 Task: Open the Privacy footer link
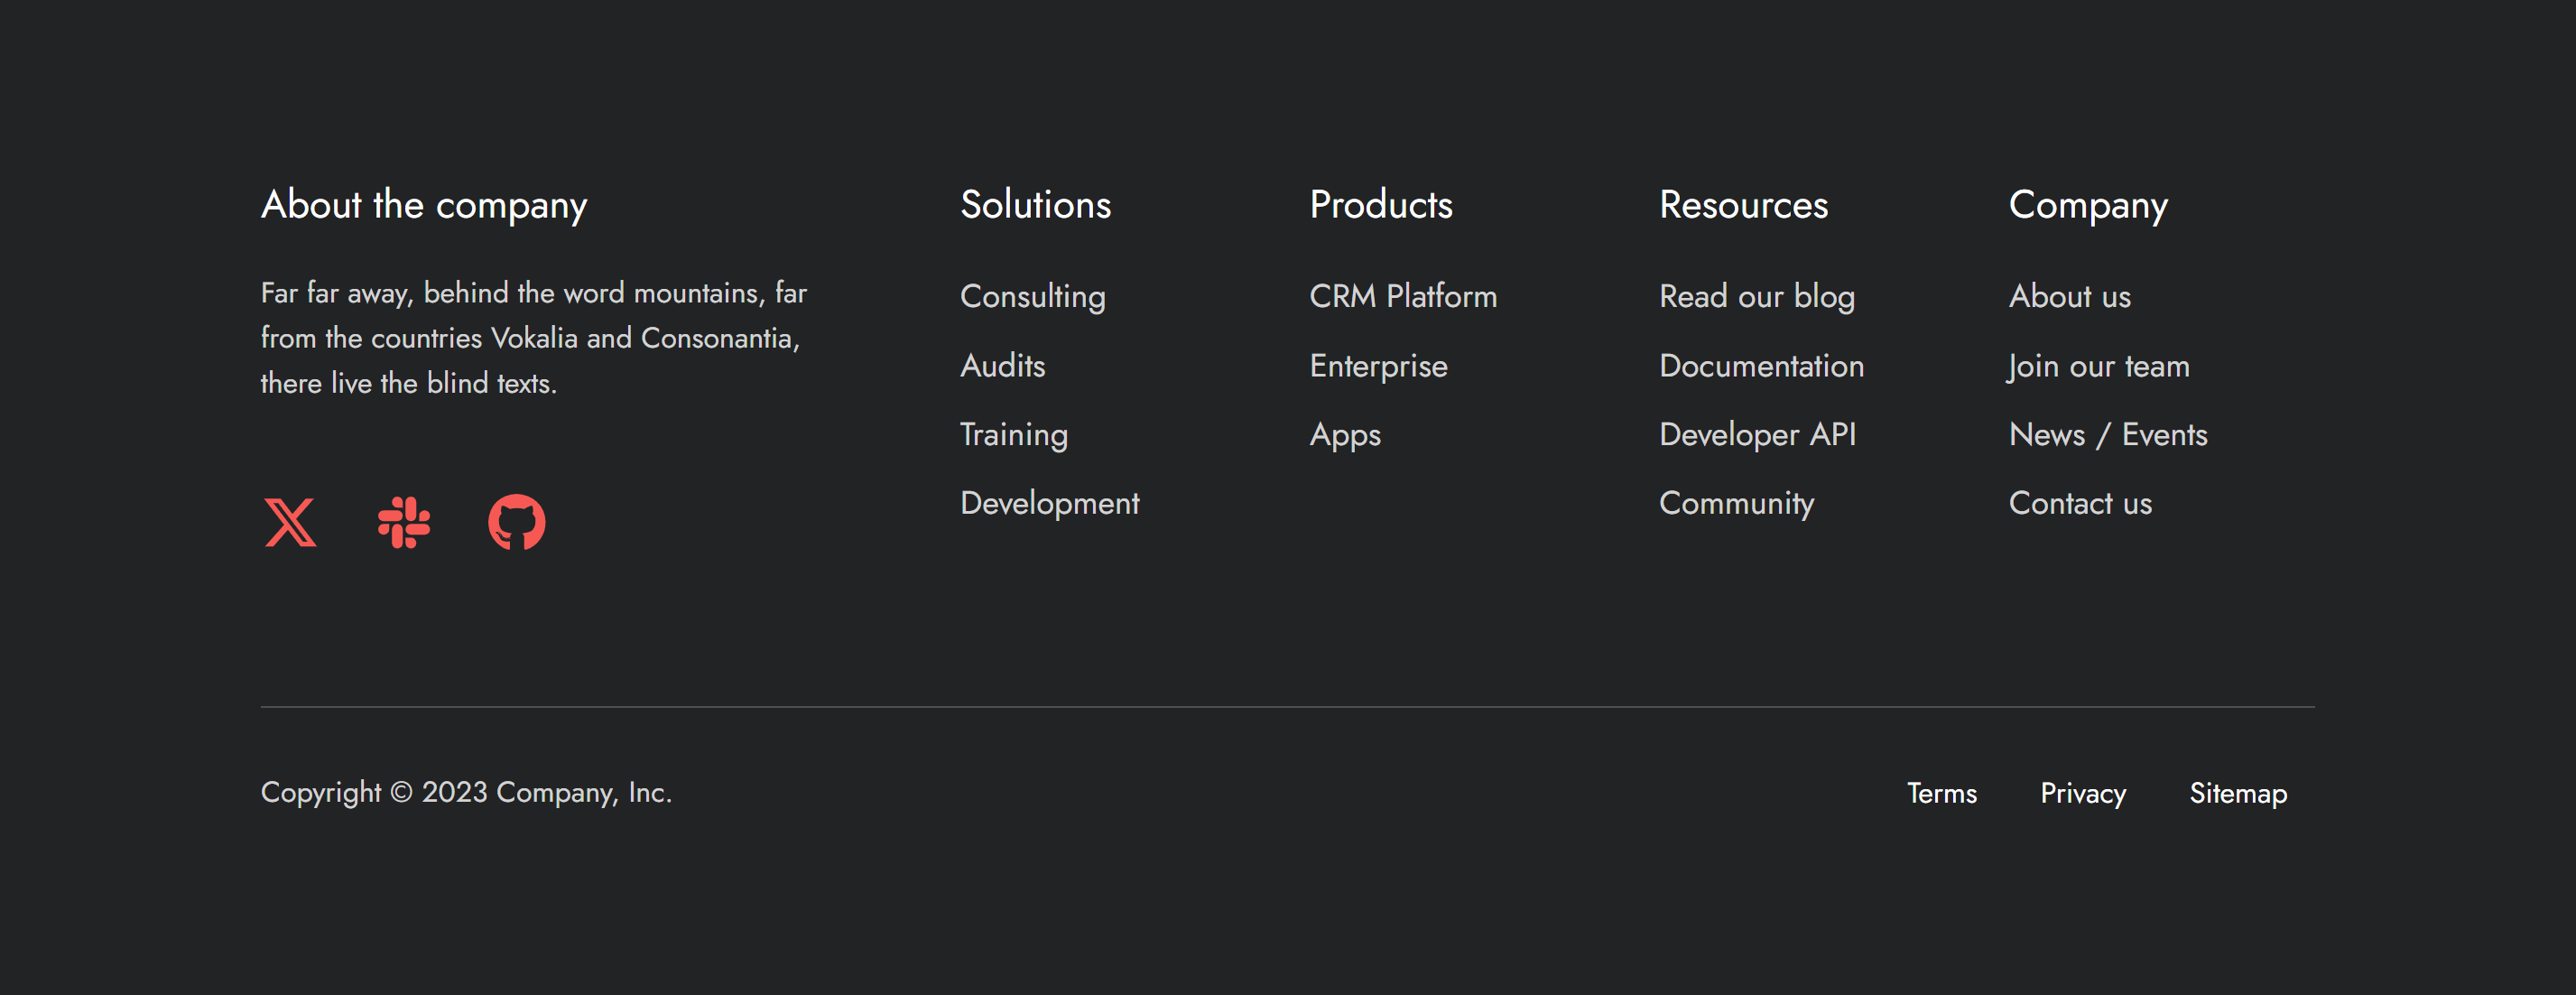(2082, 793)
